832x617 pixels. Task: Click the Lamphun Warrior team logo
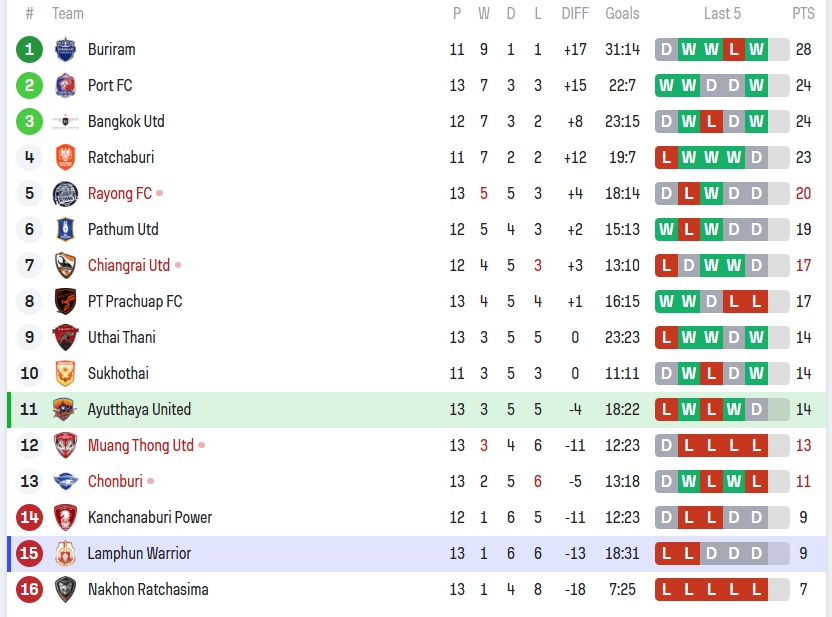pyautogui.click(x=65, y=553)
